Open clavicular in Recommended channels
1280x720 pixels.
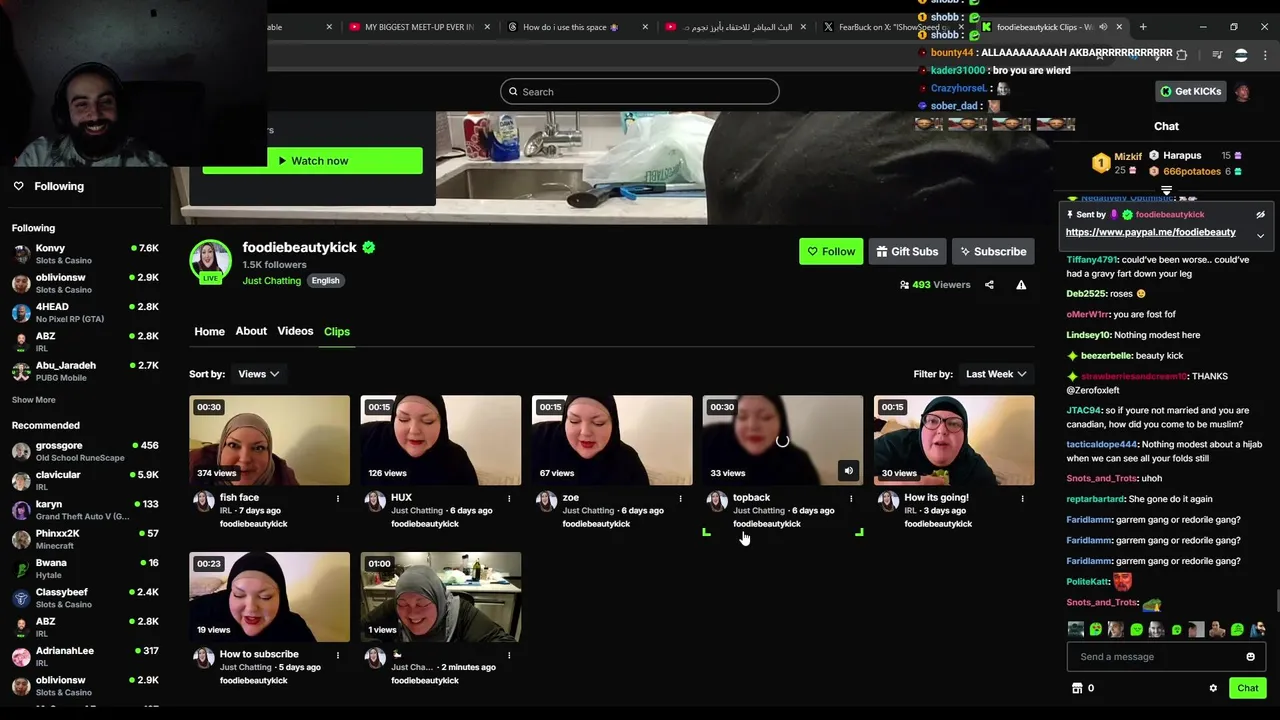85,480
